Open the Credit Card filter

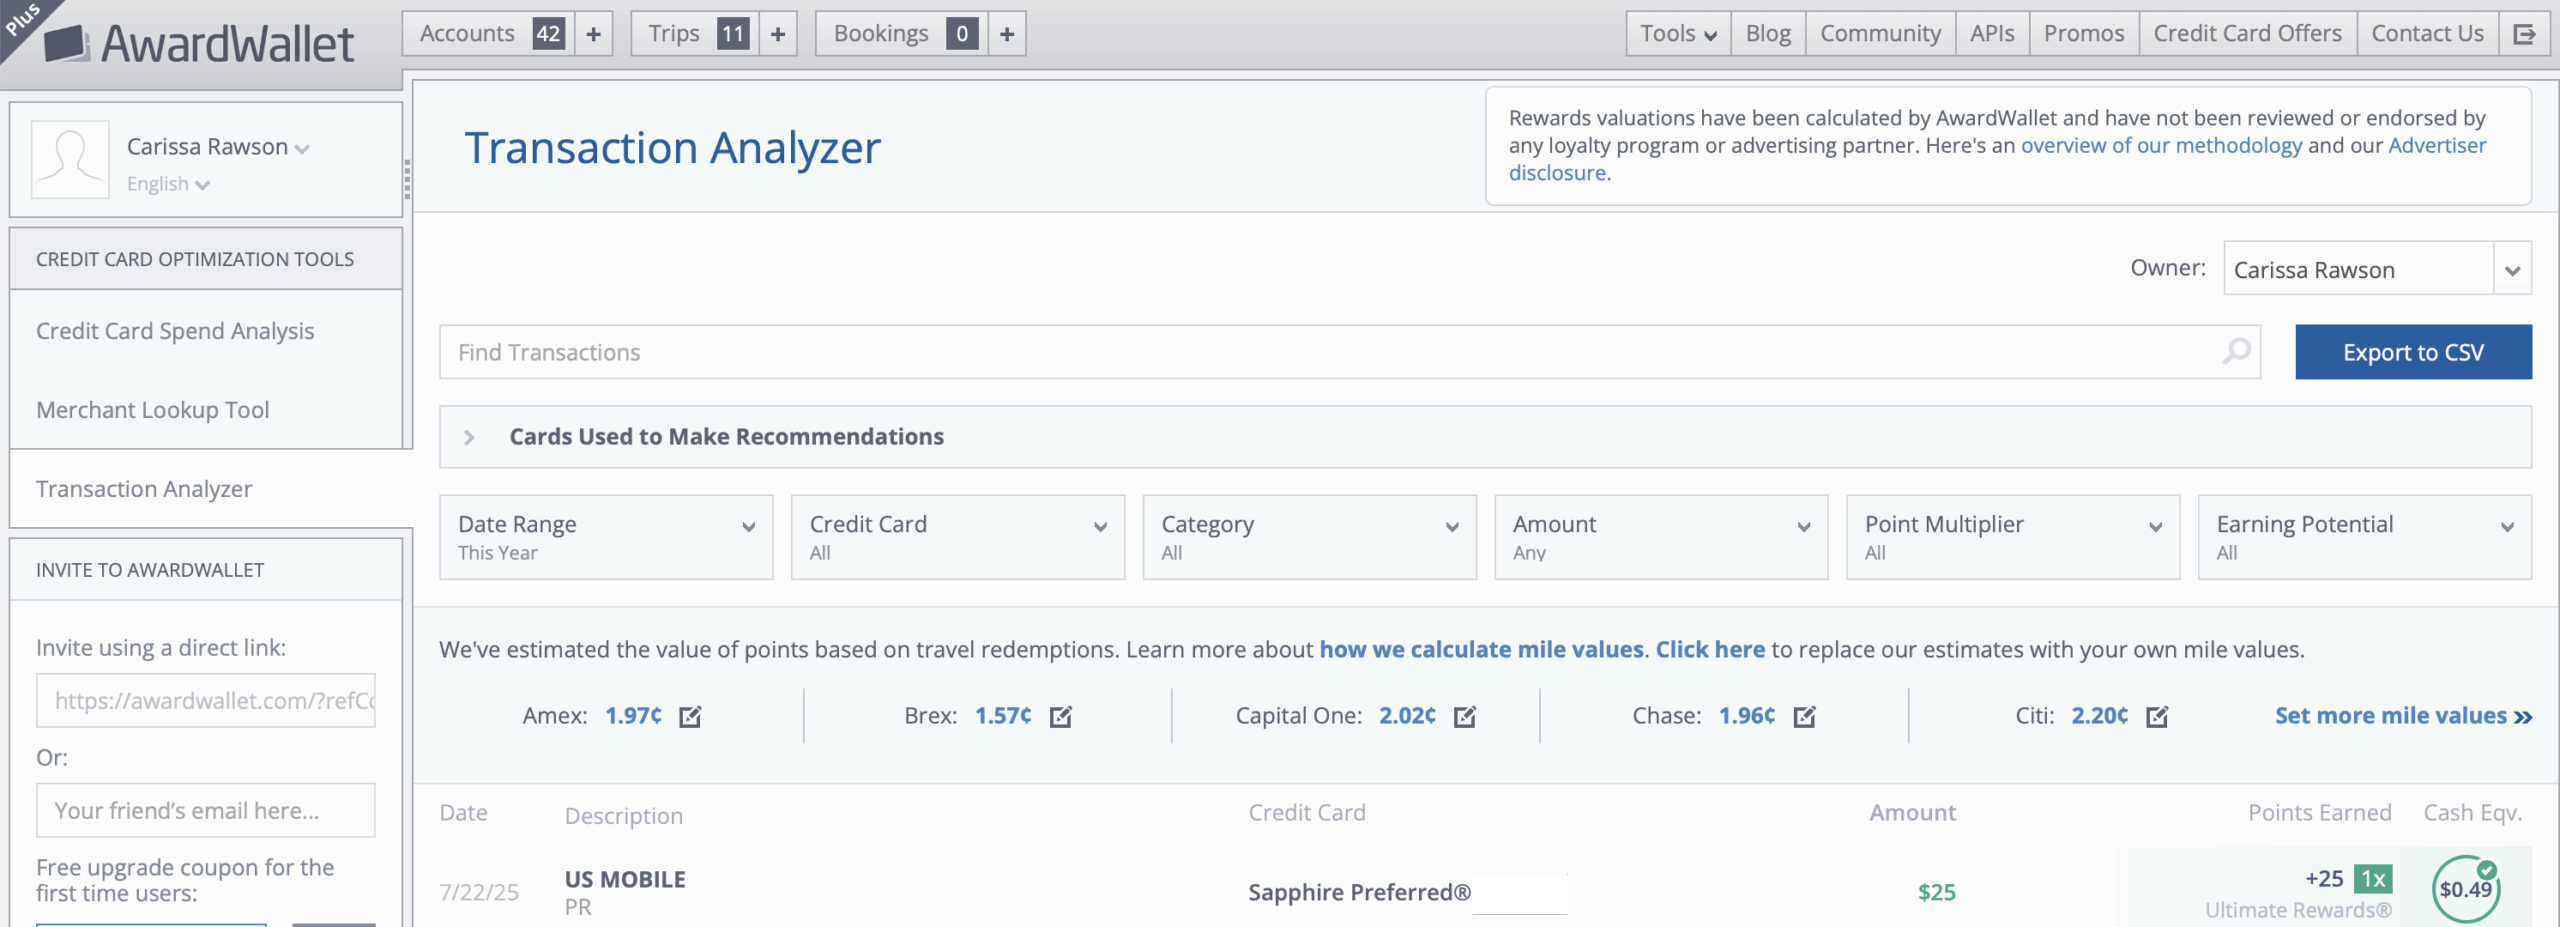pos(958,537)
